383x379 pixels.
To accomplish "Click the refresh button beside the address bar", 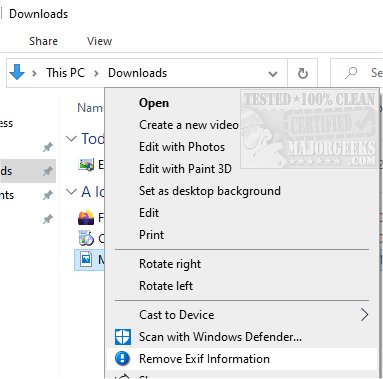I will pyautogui.click(x=302, y=73).
